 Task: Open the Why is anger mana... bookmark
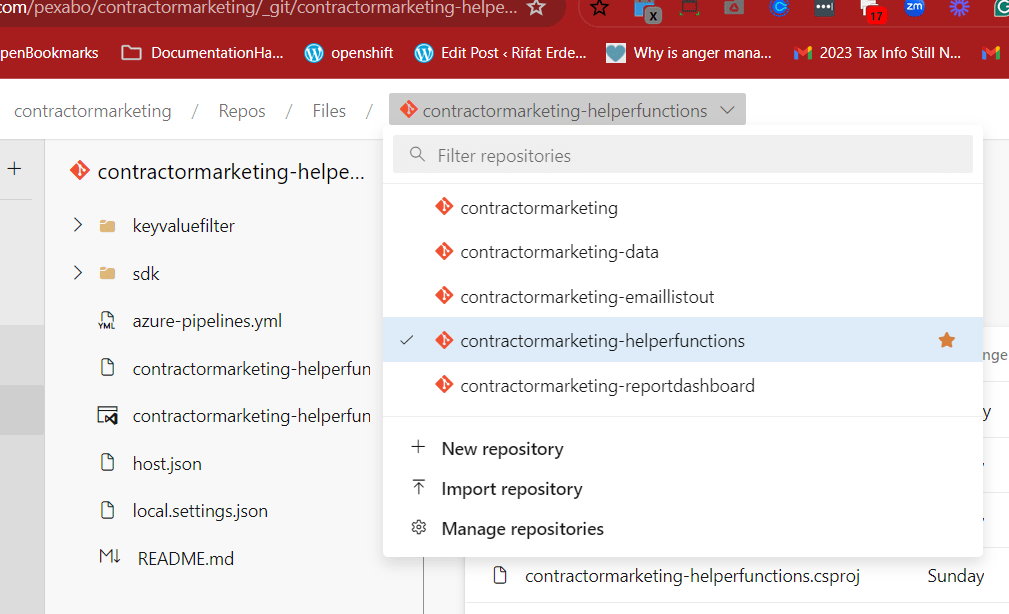[689, 53]
